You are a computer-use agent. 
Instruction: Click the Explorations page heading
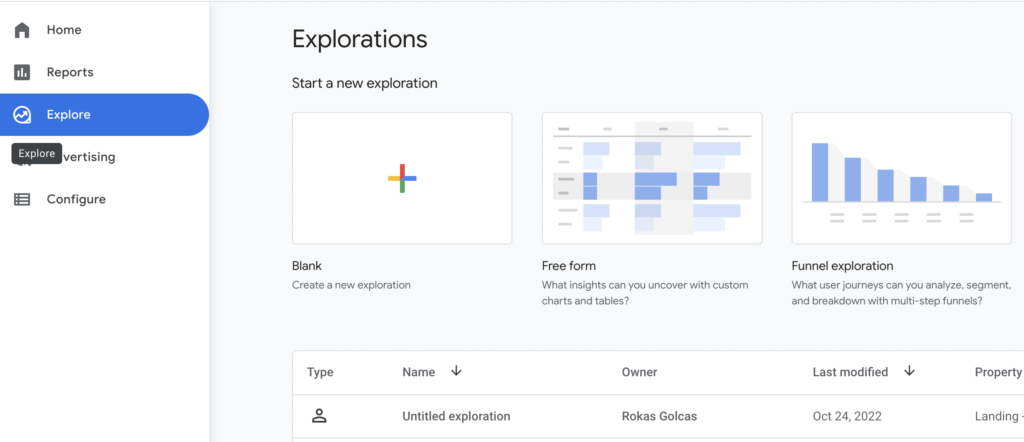tap(360, 39)
